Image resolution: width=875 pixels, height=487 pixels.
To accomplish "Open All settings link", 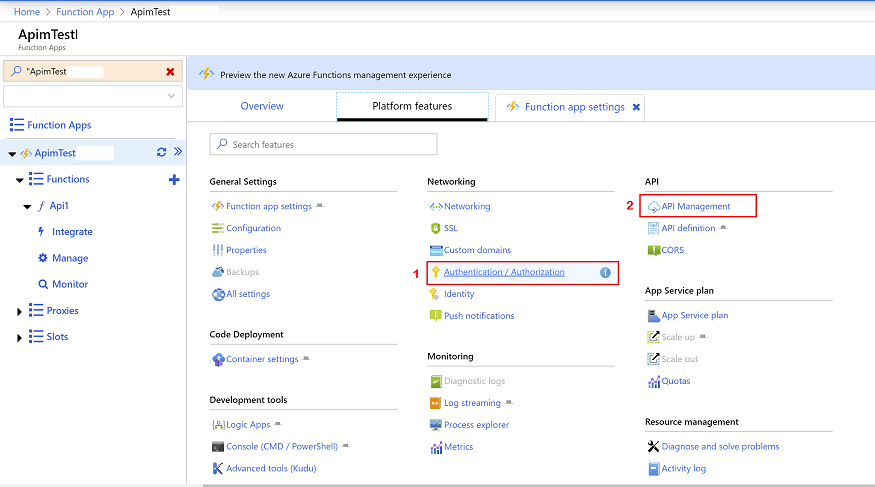I will click(248, 293).
